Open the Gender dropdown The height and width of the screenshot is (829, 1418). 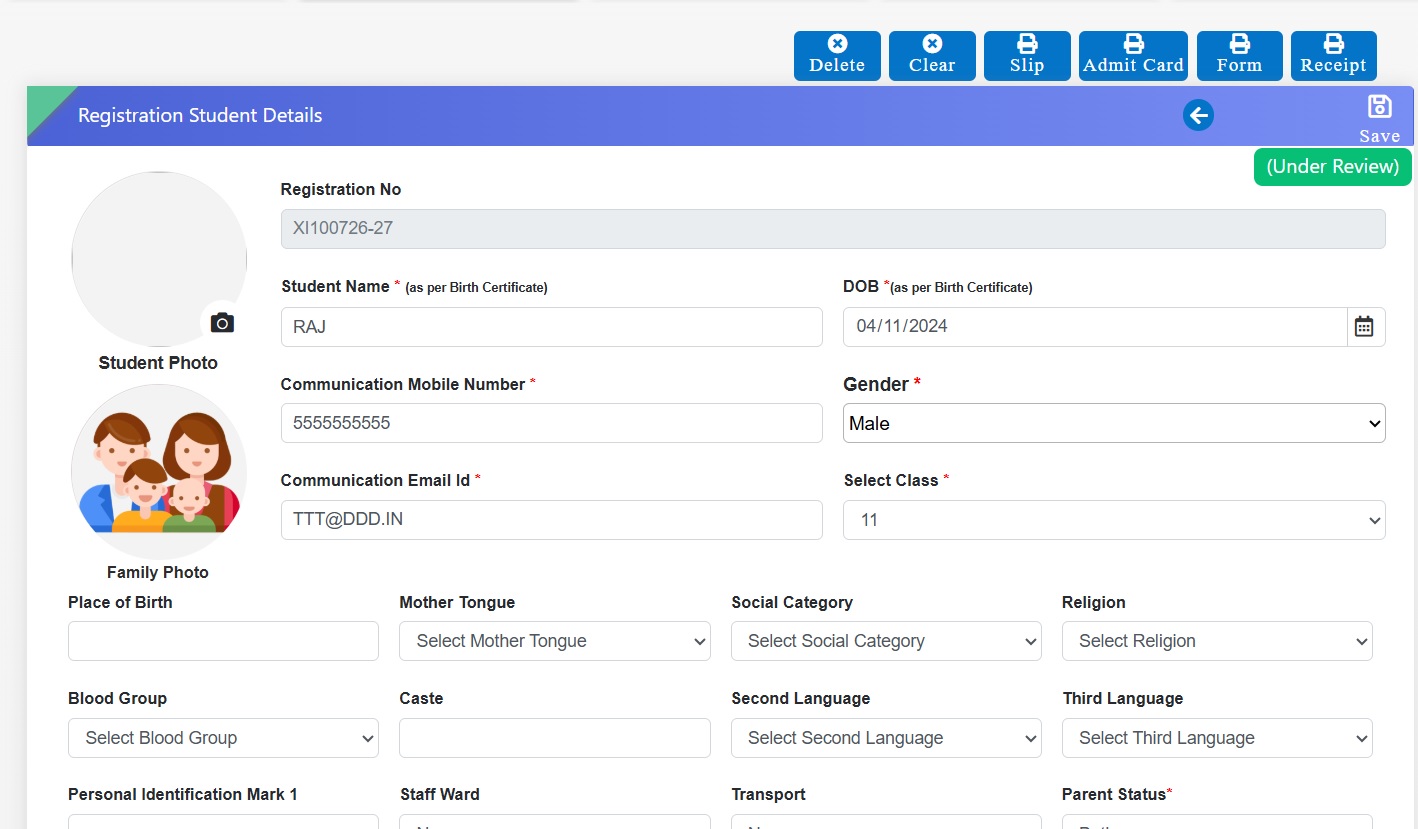1113,423
